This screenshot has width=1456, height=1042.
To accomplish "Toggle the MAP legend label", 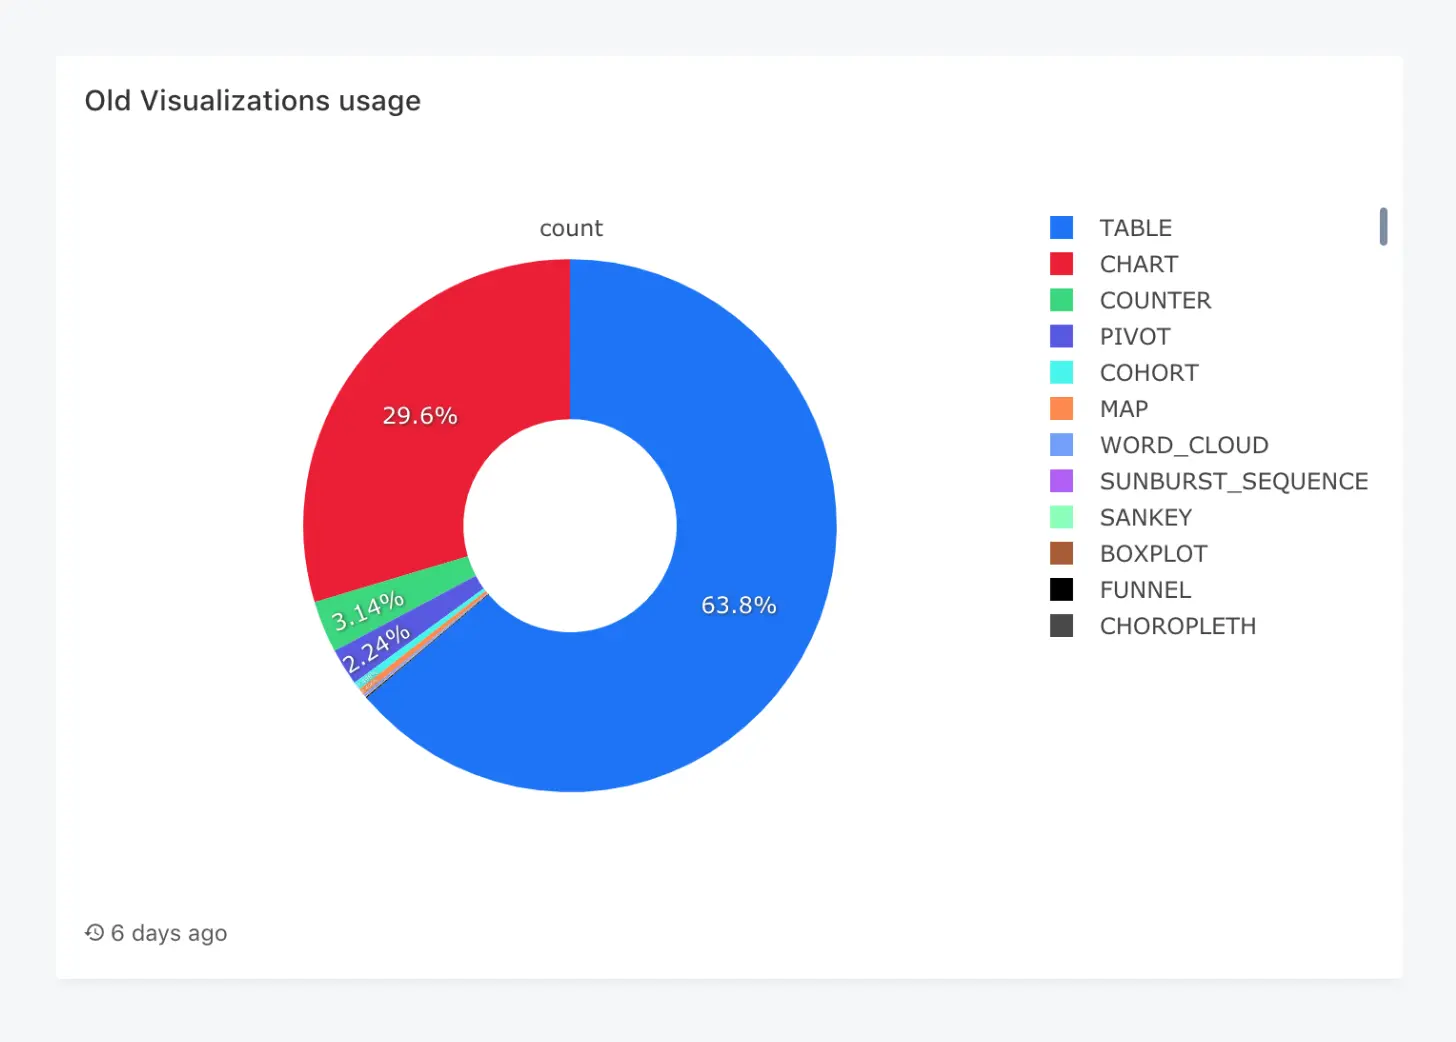I will tap(1124, 408).
